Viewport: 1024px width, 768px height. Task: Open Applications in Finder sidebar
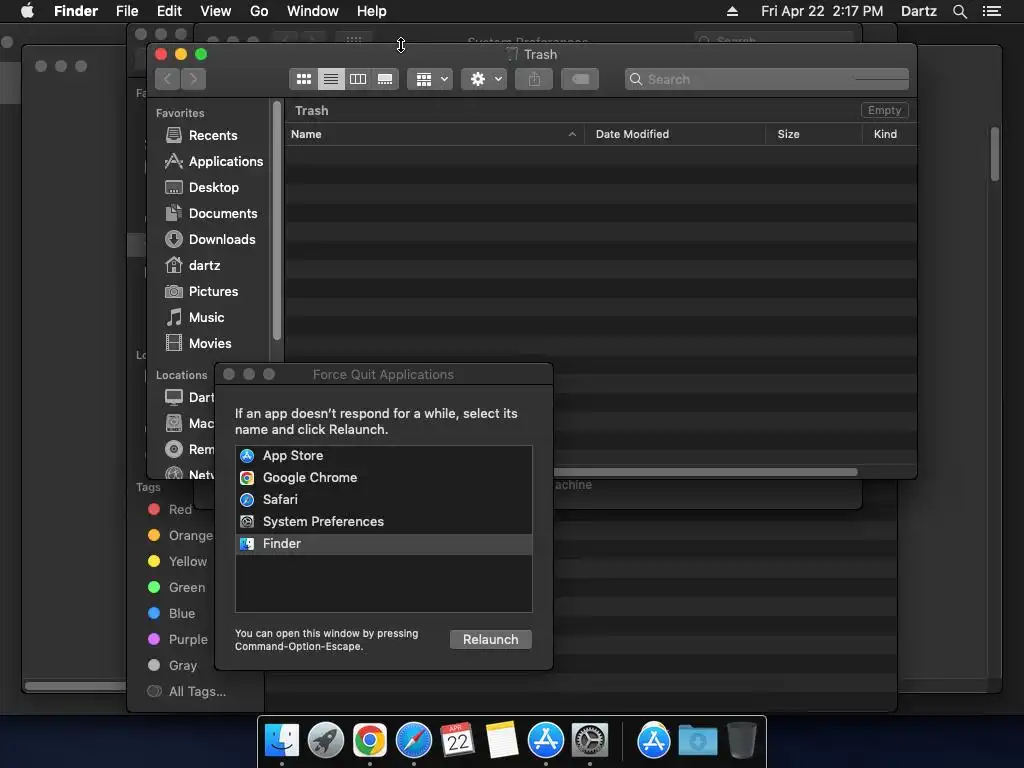[x=214, y=161]
